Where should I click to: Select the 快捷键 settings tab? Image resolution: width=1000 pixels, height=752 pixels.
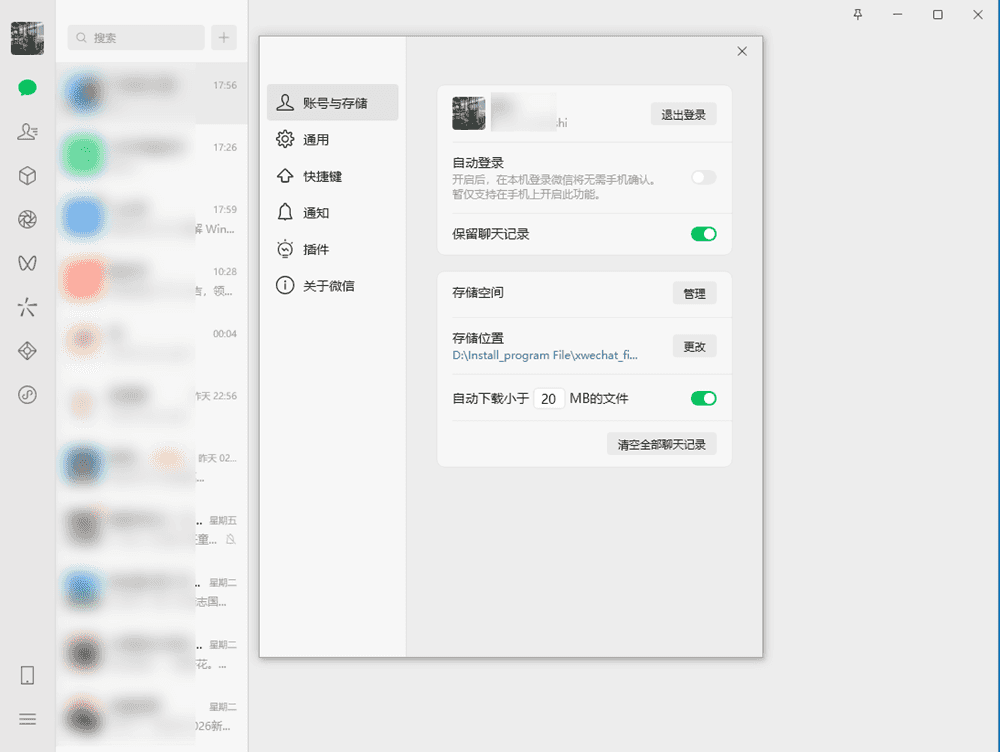[322, 176]
